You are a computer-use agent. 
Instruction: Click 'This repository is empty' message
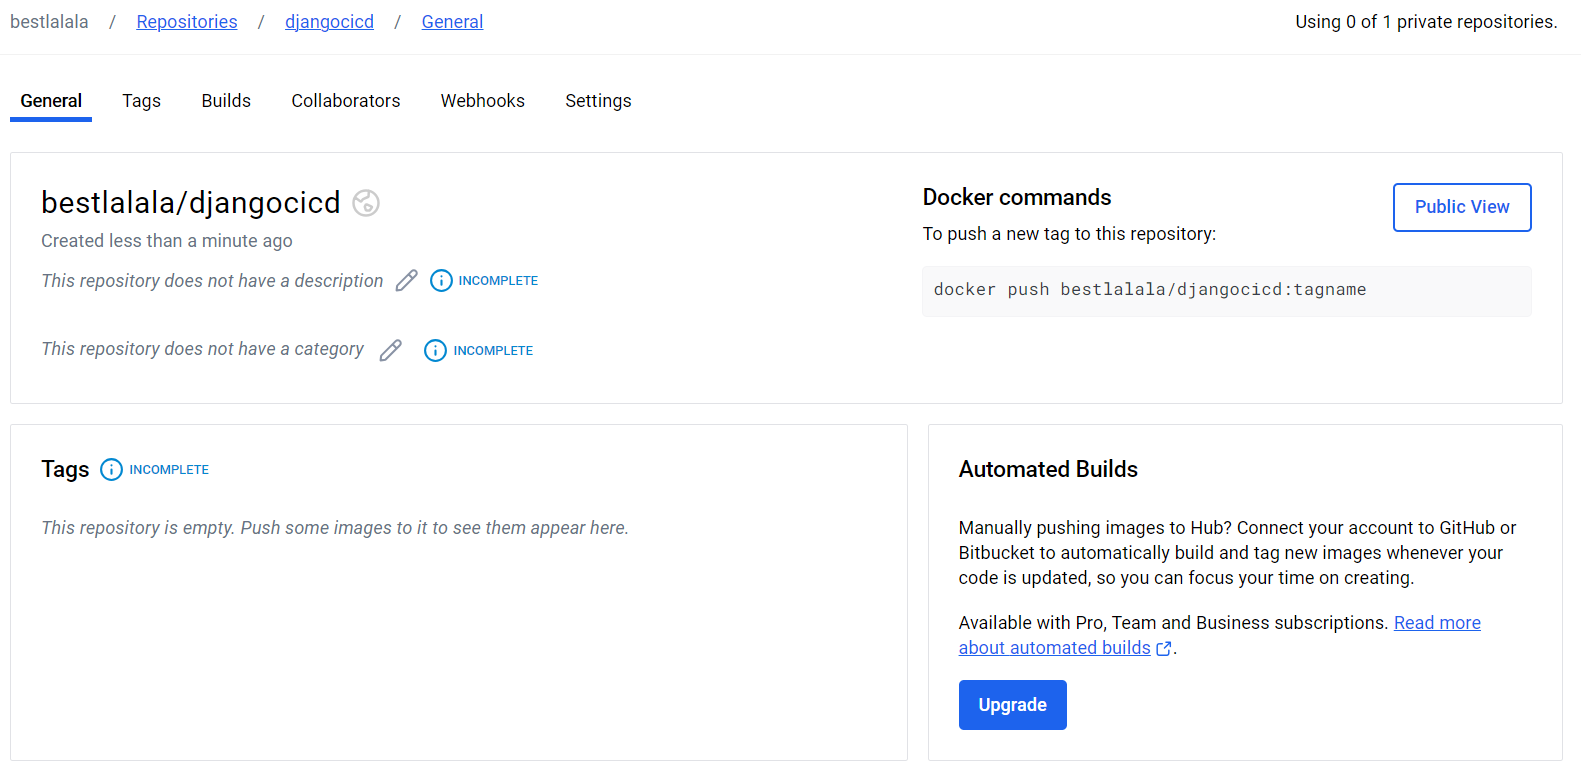335,528
